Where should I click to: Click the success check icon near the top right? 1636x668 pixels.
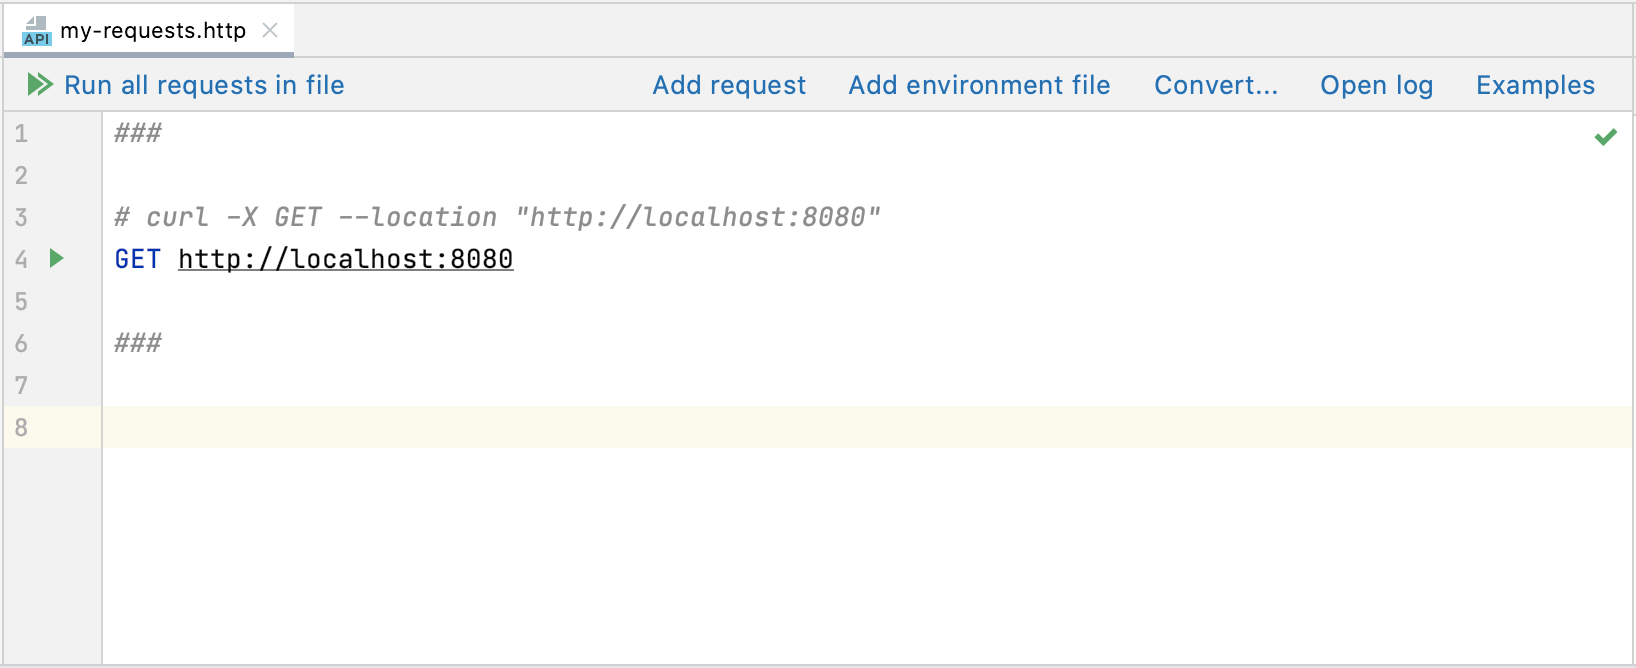tap(1607, 136)
